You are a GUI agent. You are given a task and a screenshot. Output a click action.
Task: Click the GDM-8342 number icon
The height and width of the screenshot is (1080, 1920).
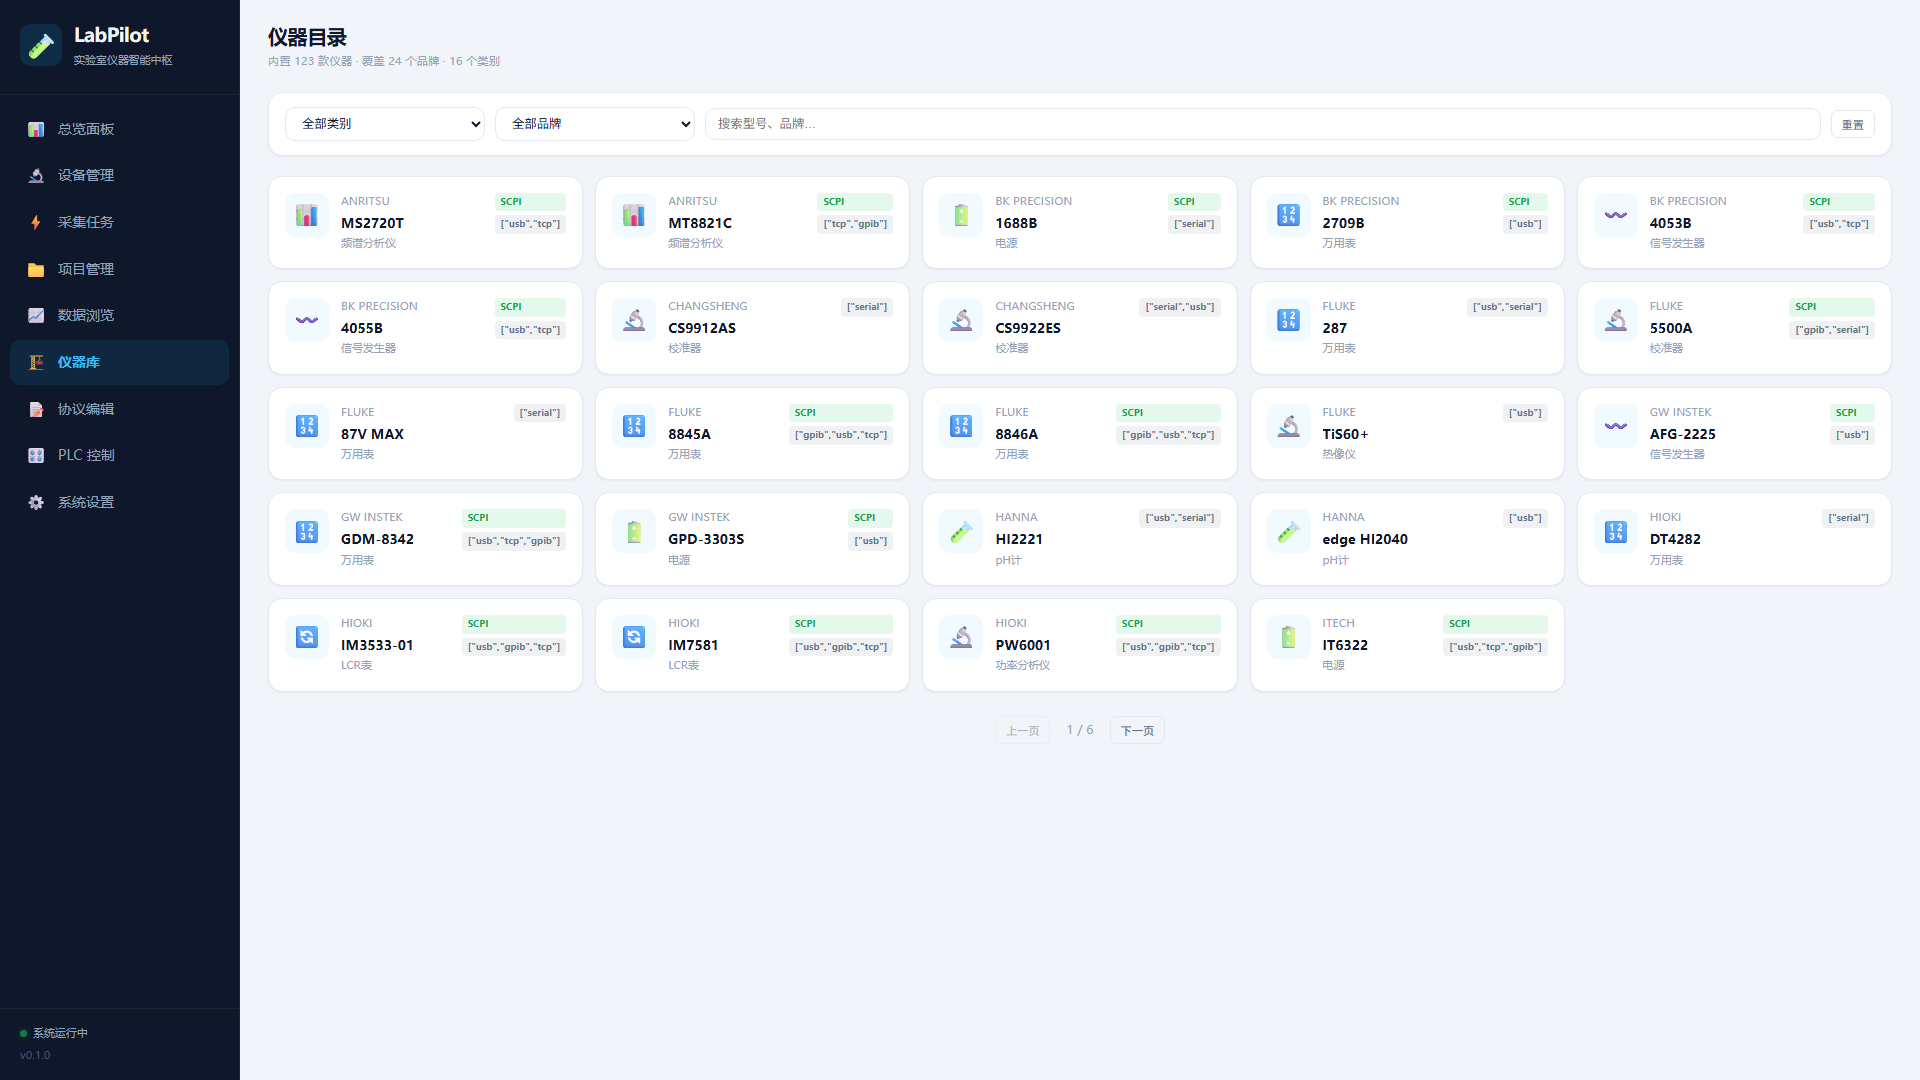click(307, 532)
